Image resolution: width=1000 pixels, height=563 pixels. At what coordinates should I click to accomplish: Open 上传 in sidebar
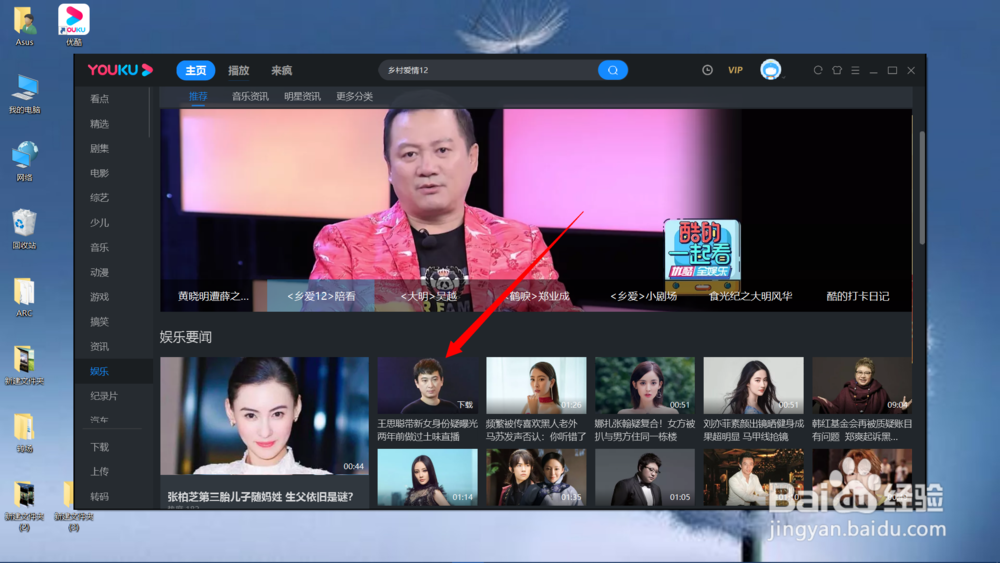(x=99, y=472)
